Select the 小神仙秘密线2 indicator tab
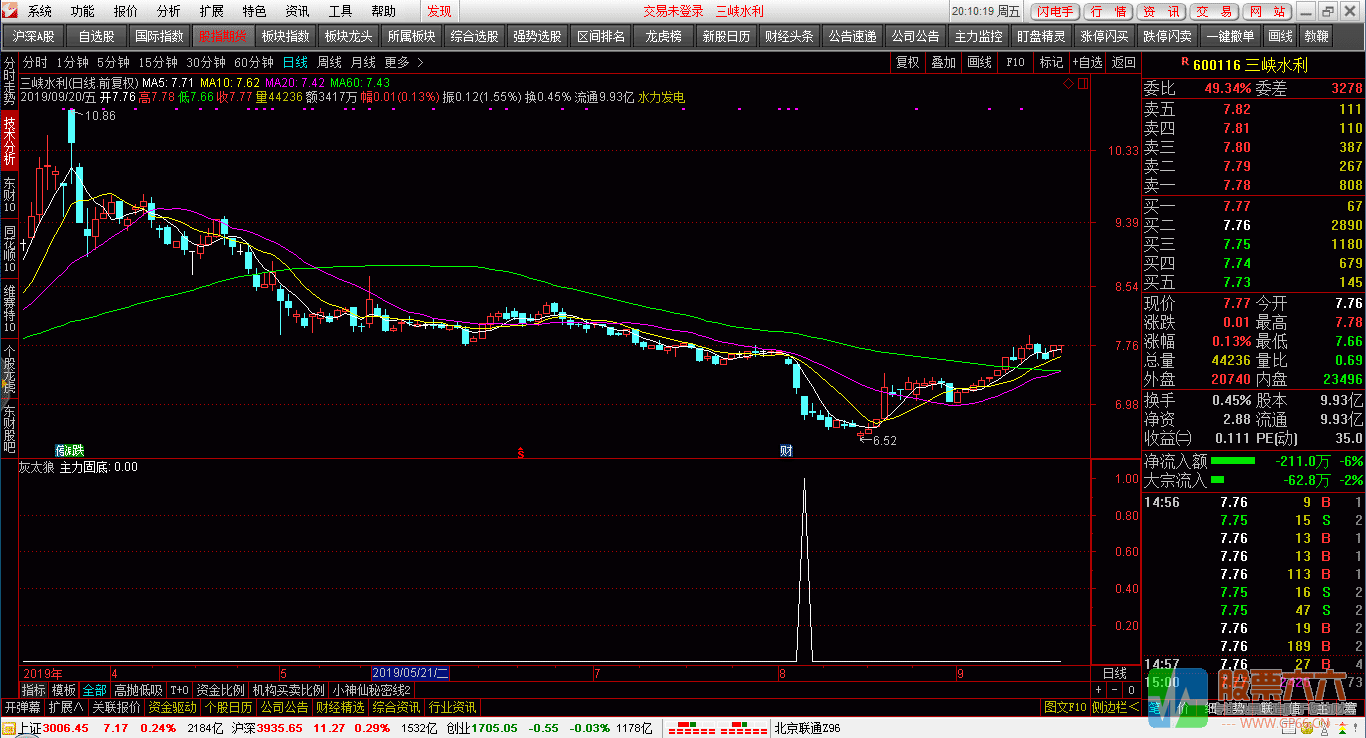The image size is (1366, 738). 372,690
